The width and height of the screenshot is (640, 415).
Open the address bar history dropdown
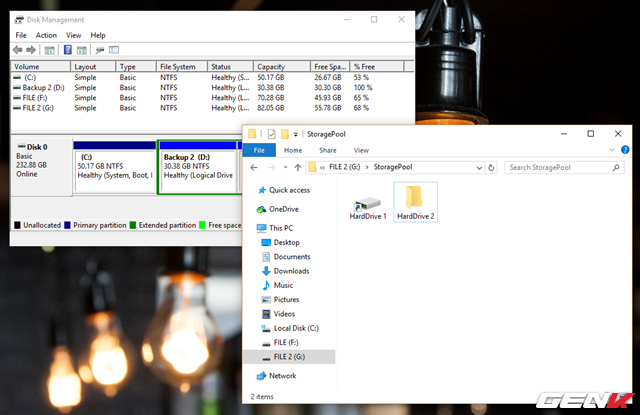point(477,167)
